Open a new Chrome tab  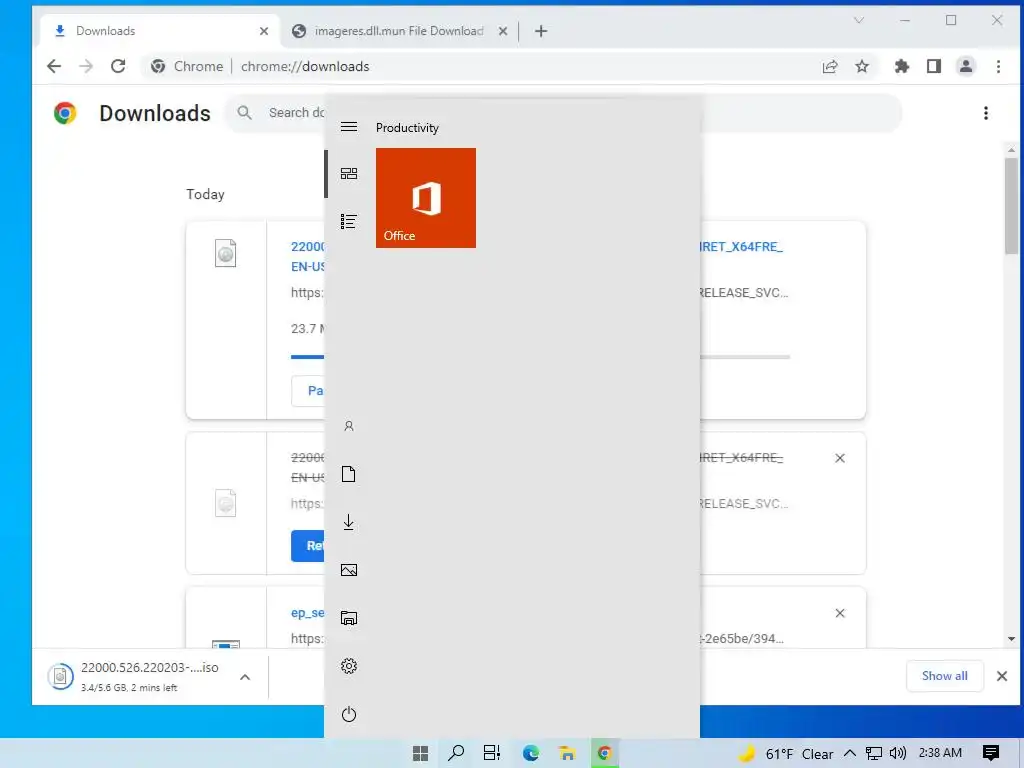coord(541,31)
